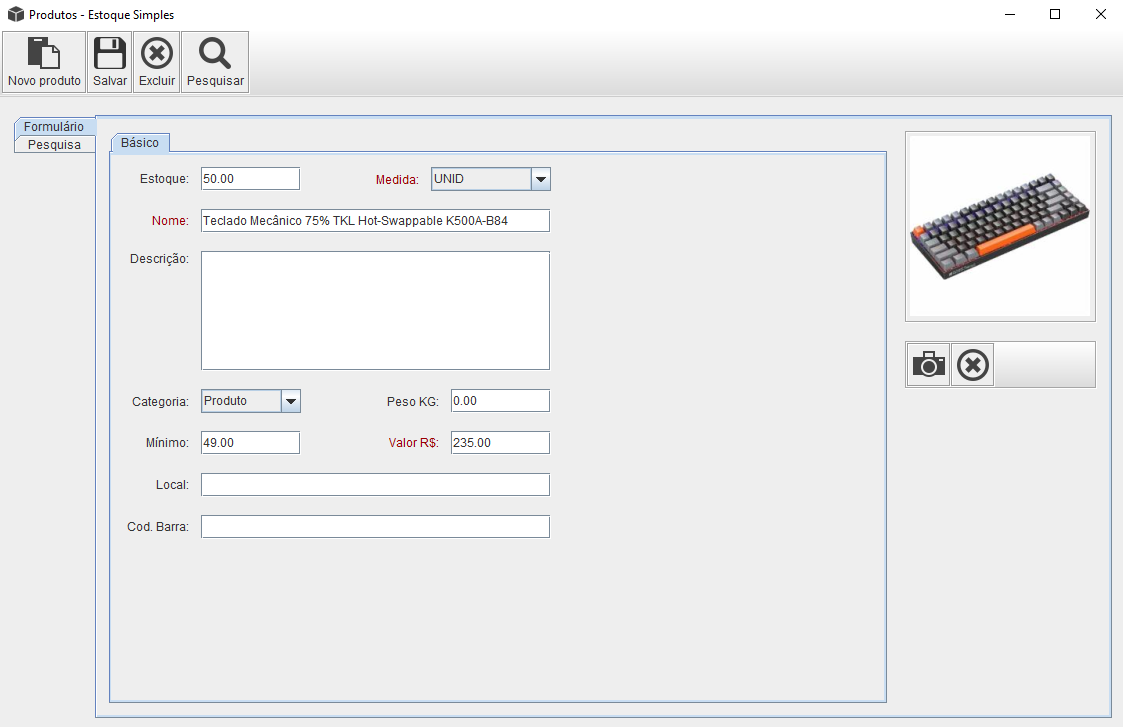Expand the Medida dropdown arrow
The height and width of the screenshot is (727, 1123).
point(541,179)
